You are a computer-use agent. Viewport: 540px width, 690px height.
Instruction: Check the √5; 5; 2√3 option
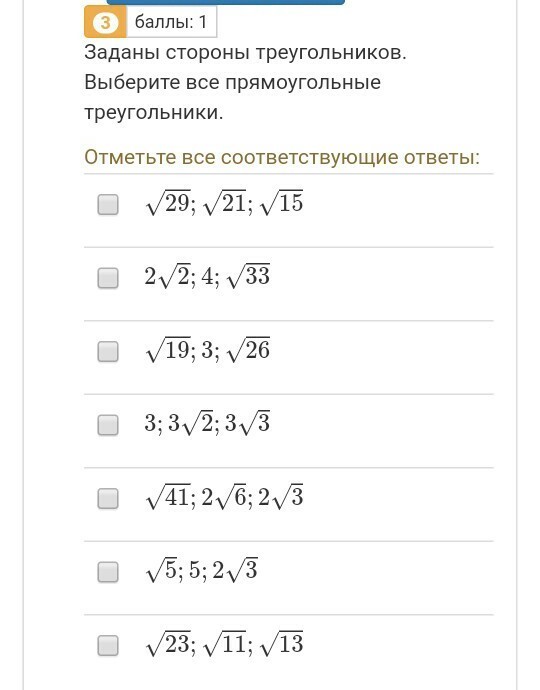[108, 572]
